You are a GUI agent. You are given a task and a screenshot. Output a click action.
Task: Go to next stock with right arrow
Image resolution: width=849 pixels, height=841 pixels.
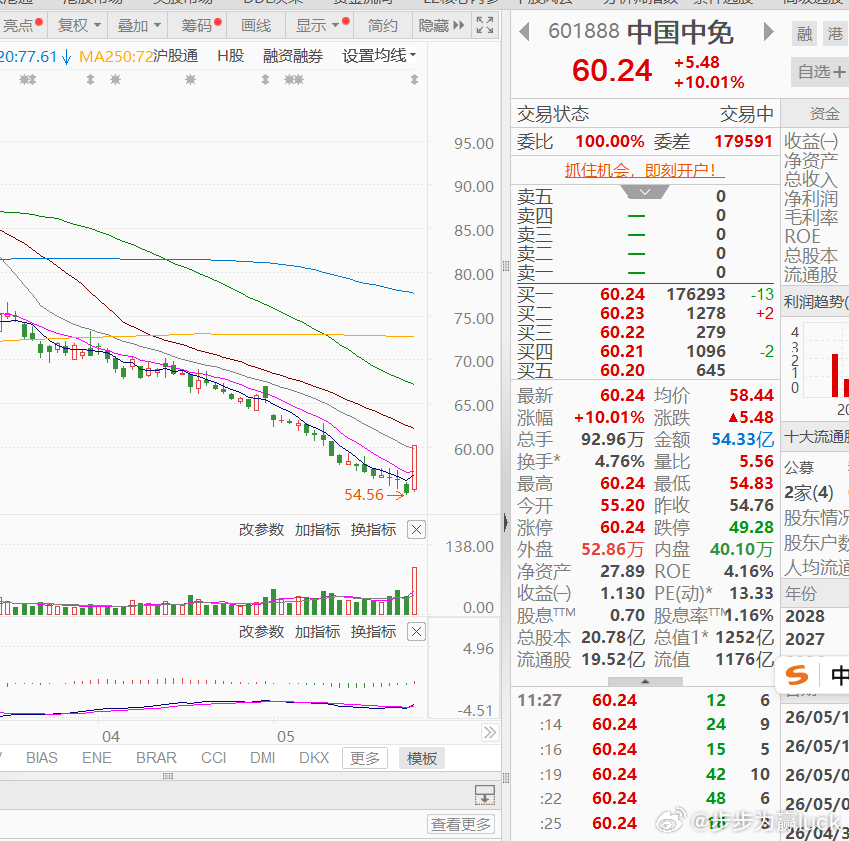coord(768,31)
